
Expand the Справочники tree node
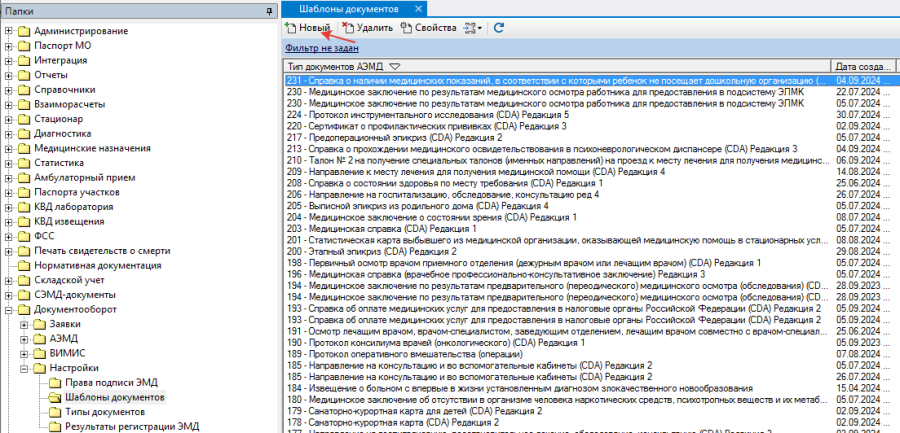click(x=9, y=90)
